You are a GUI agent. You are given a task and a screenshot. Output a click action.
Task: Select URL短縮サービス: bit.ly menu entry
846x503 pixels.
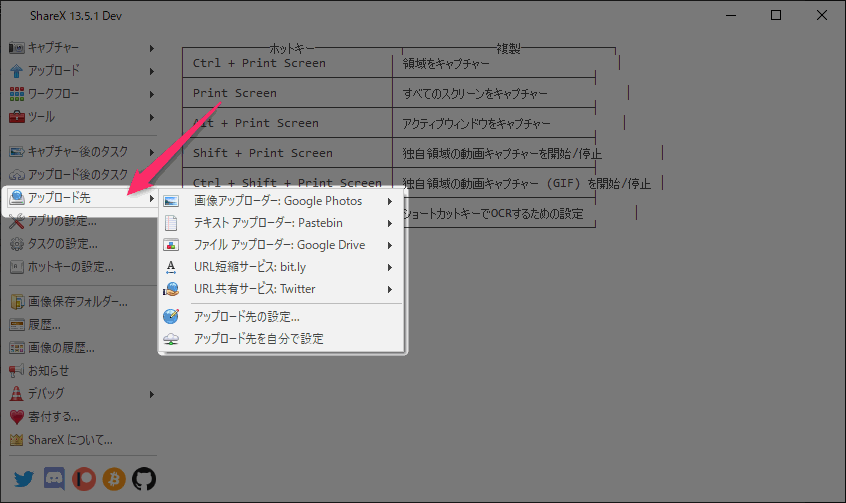(281, 267)
